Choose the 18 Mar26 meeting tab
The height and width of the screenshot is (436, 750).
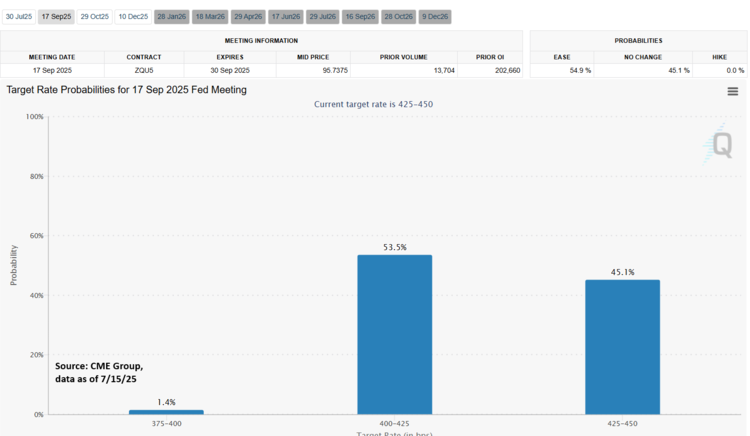[209, 17]
